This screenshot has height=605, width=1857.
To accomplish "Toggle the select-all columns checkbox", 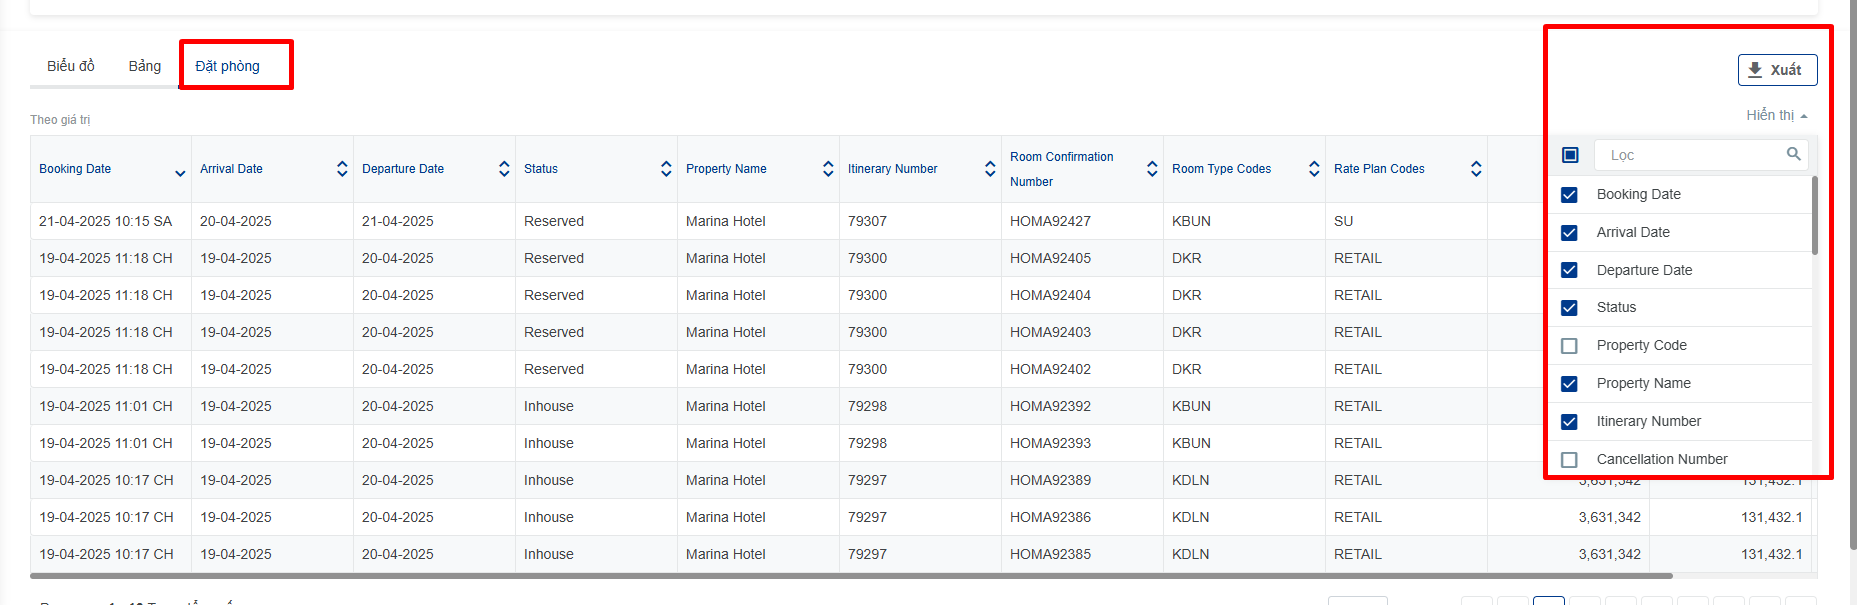I will point(1570,155).
